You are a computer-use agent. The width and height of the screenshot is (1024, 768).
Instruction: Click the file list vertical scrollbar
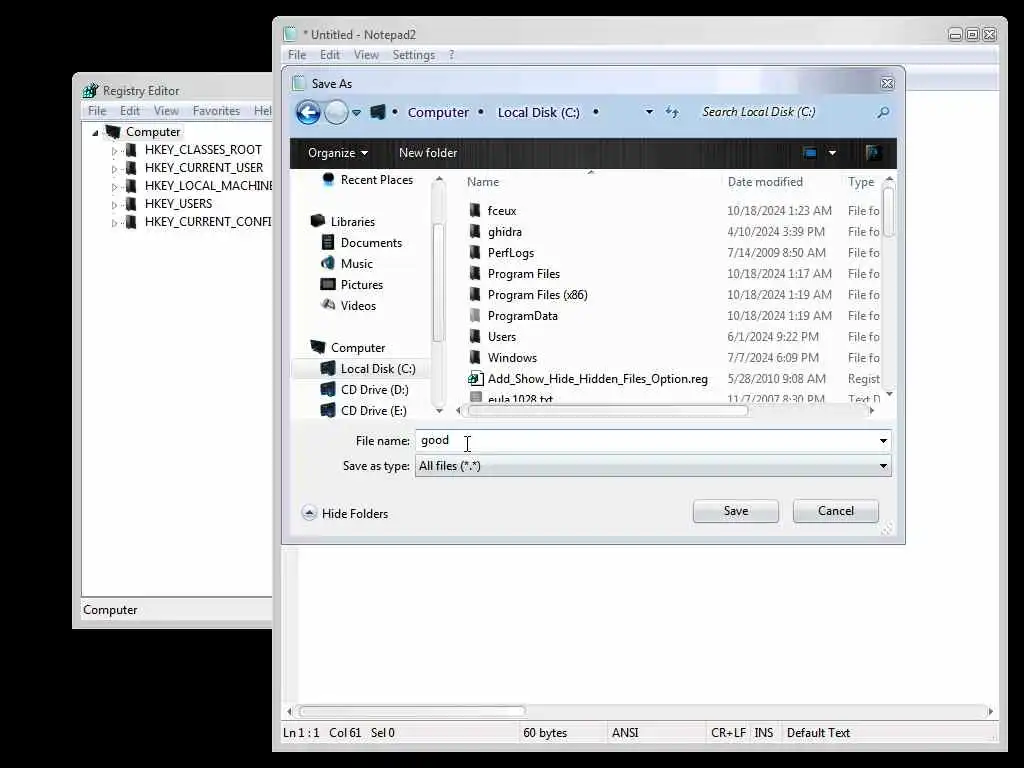888,212
